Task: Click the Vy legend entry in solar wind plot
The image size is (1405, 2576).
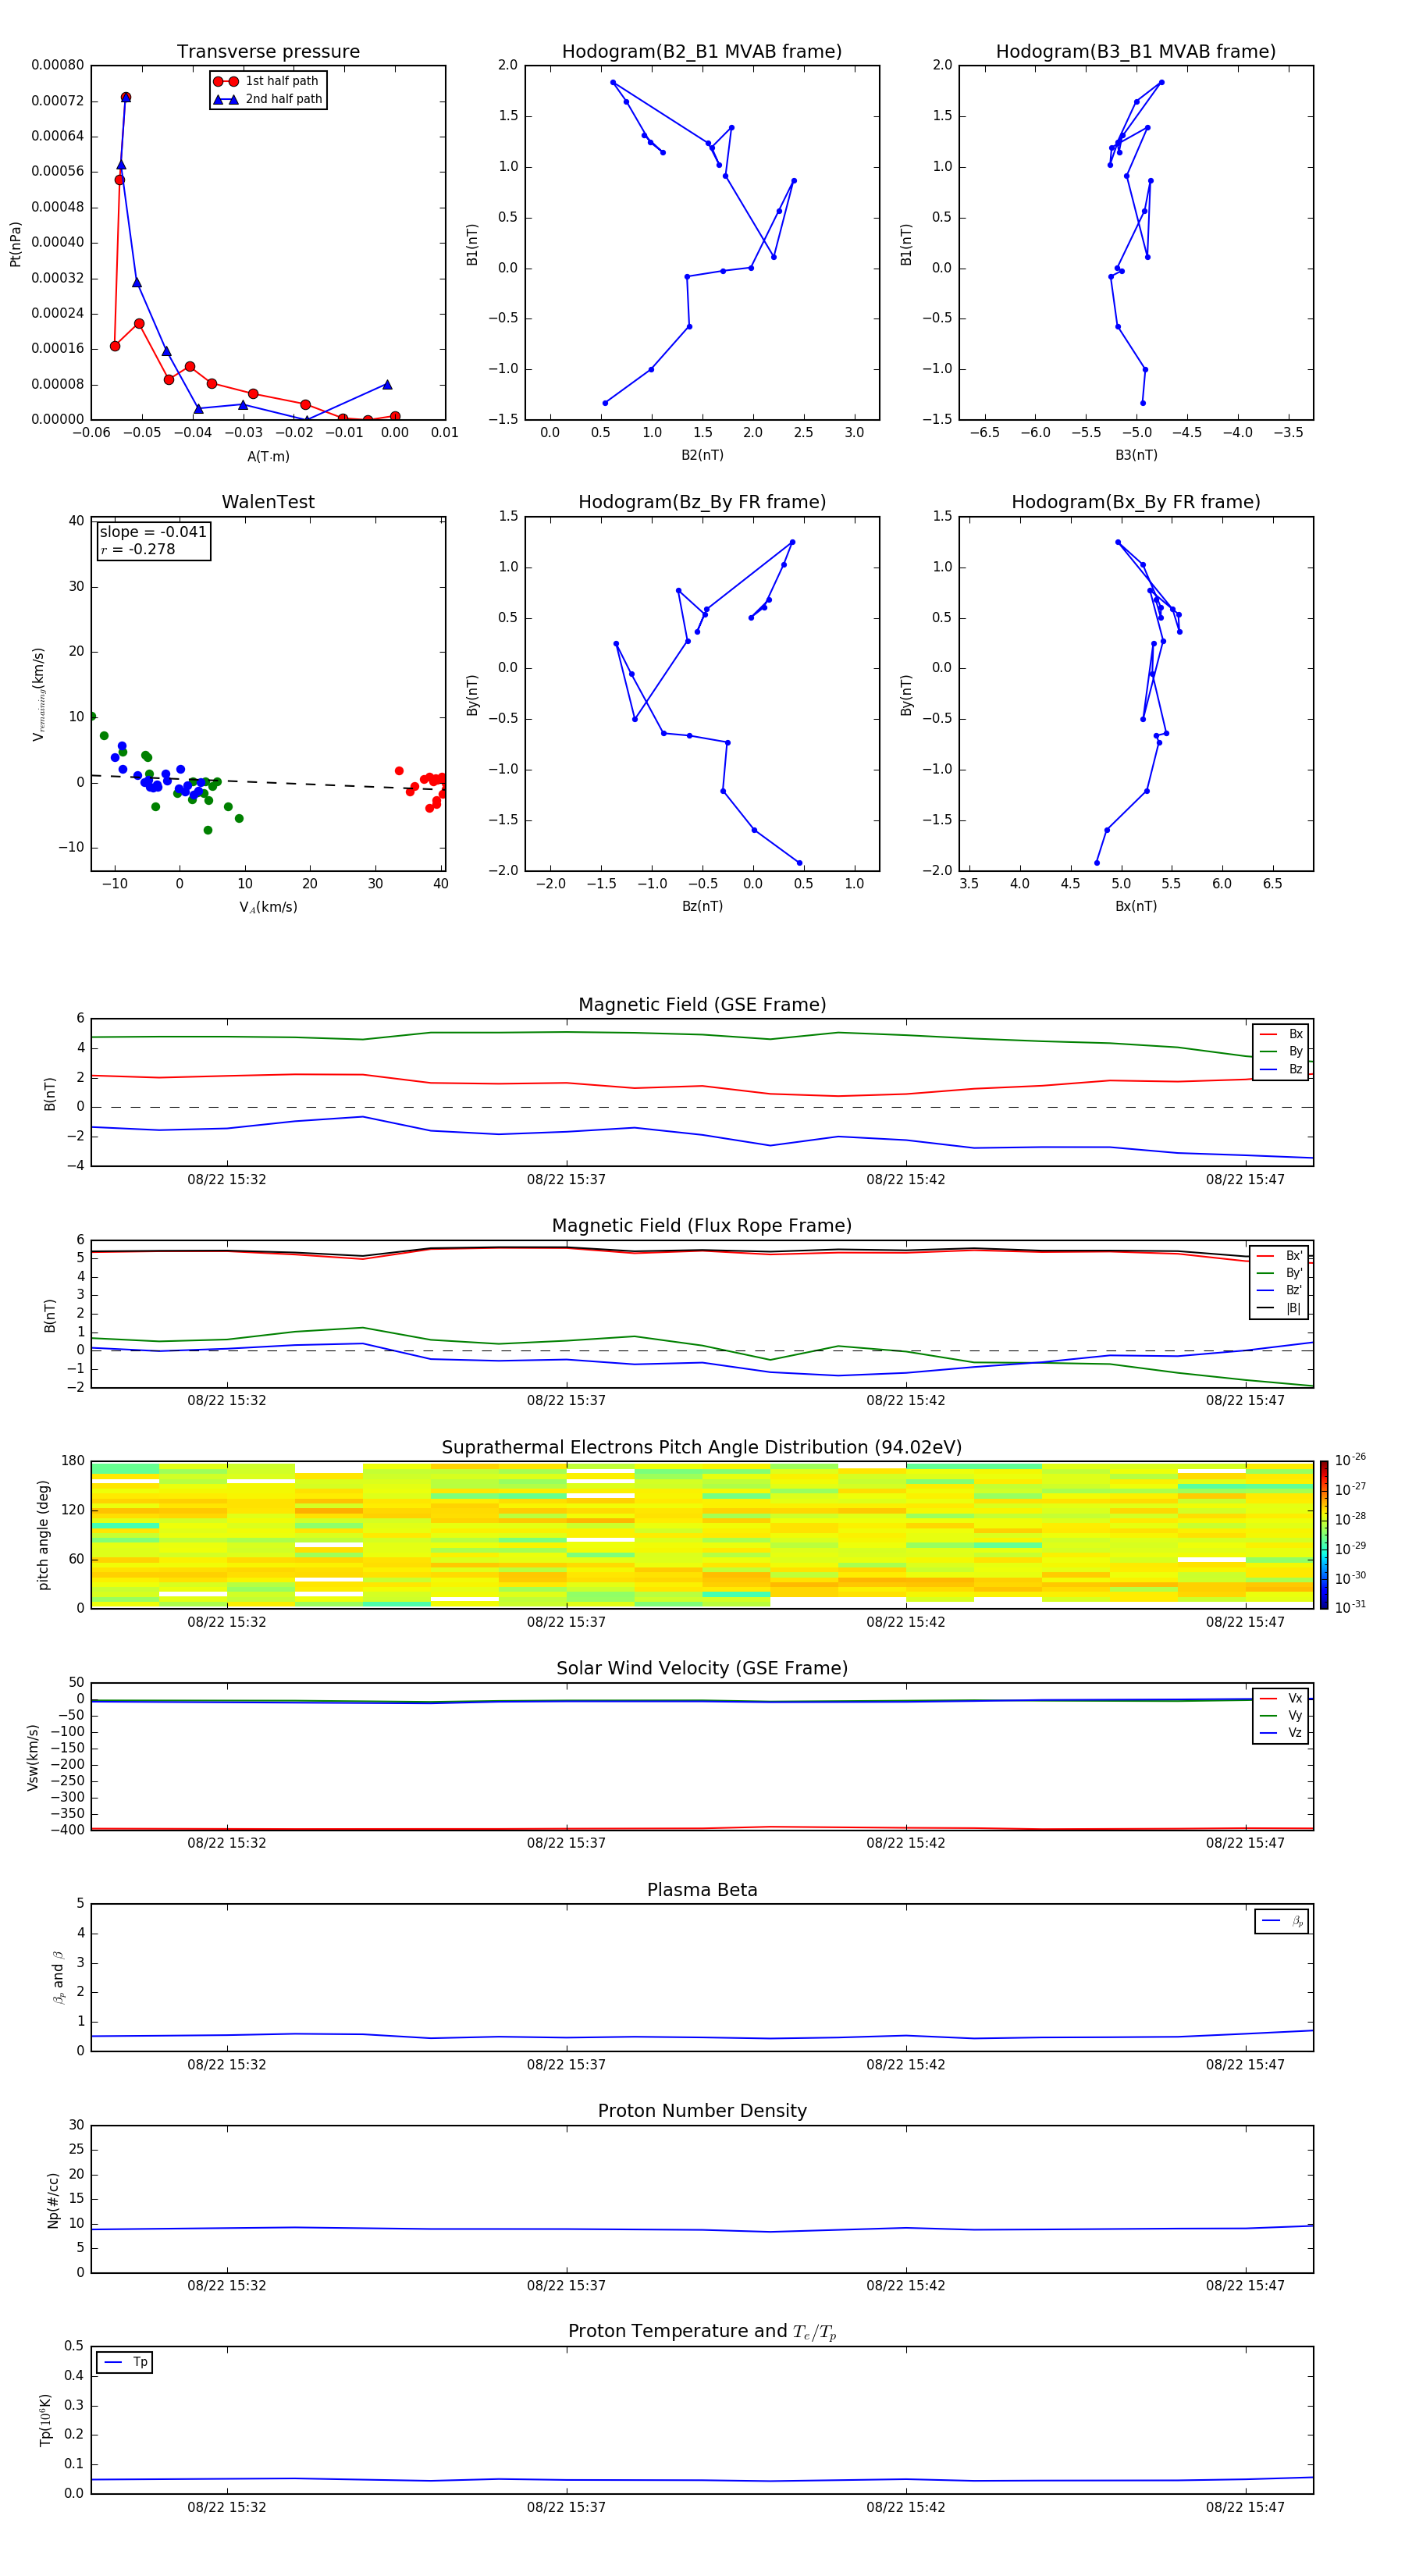Action: (x=1281, y=1715)
